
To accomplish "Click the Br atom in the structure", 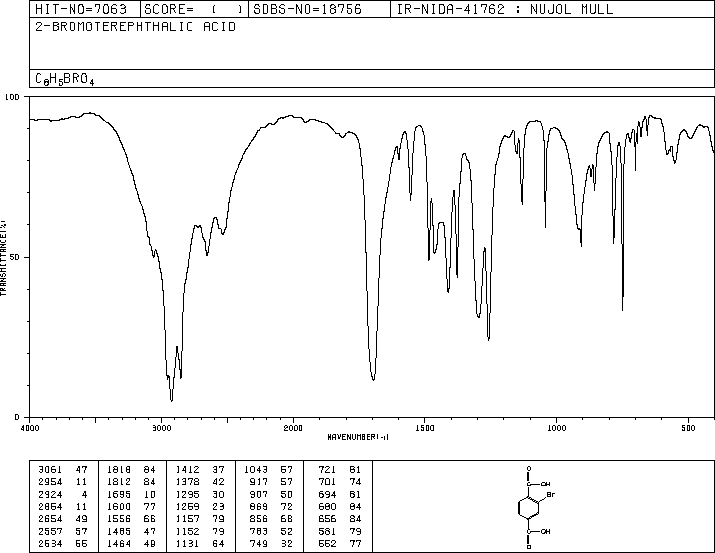I will pos(550,495).
